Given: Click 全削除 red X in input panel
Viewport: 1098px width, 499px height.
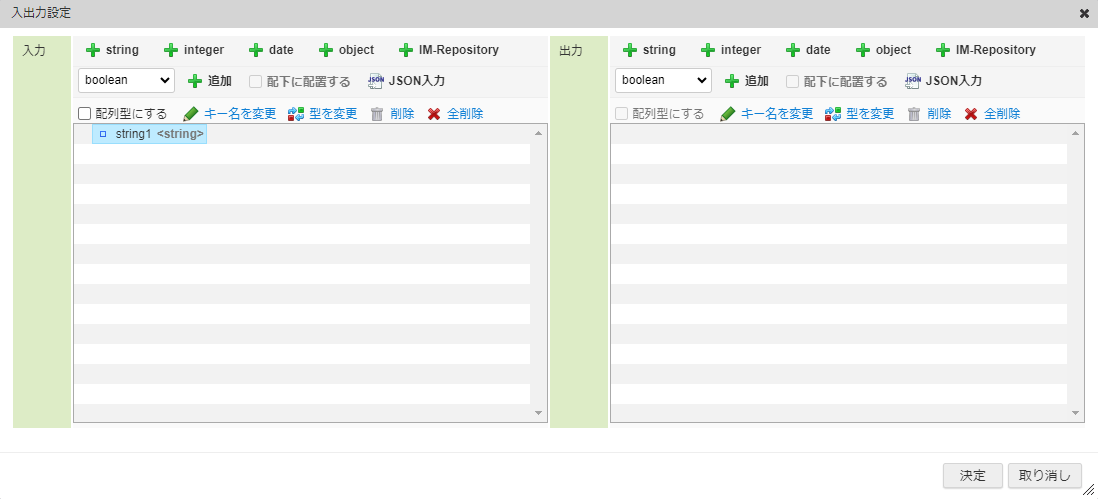Looking at the screenshot, I should (x=434, y=114).
